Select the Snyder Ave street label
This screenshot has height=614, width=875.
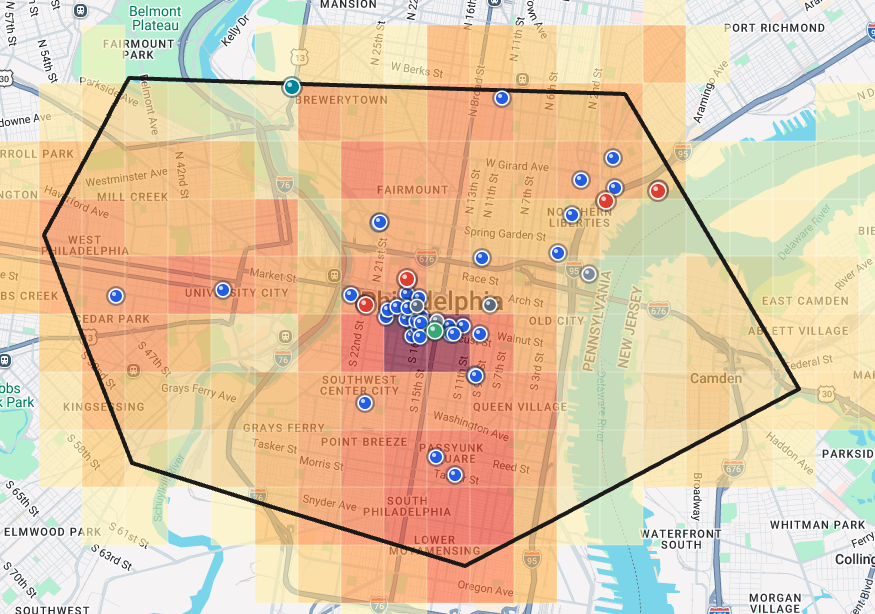329,502
